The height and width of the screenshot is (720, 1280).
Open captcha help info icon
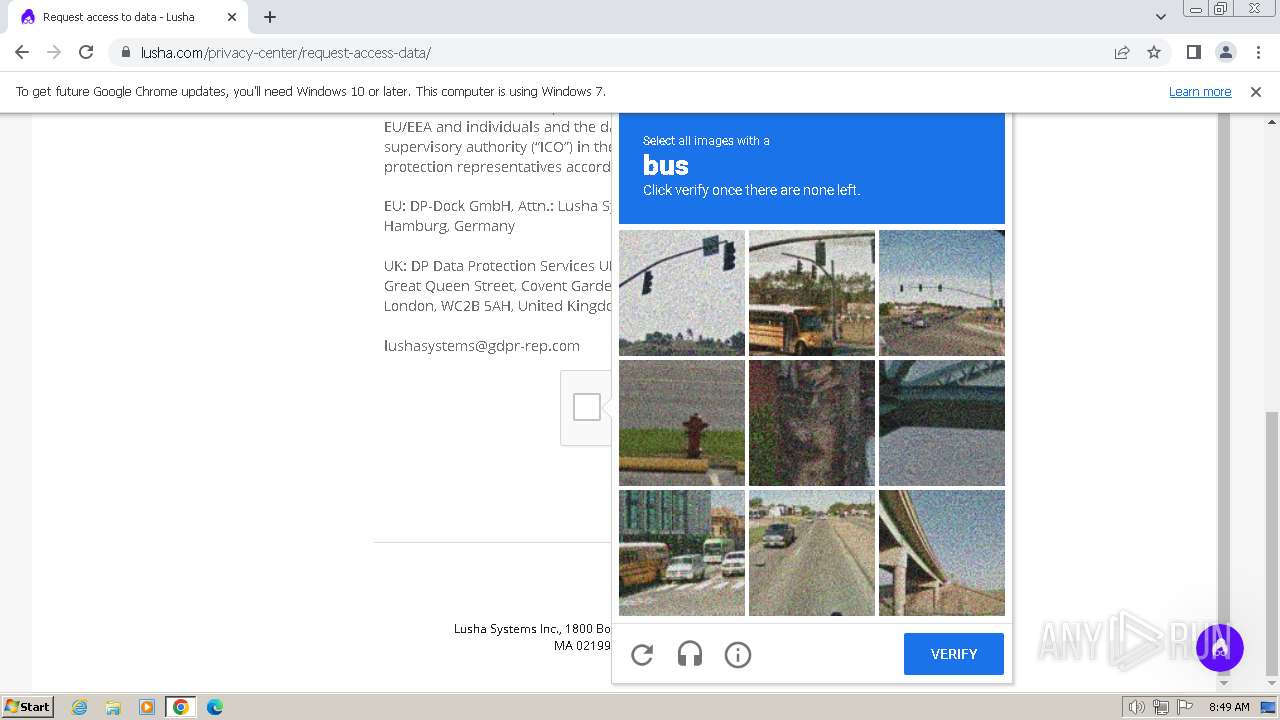738,655
